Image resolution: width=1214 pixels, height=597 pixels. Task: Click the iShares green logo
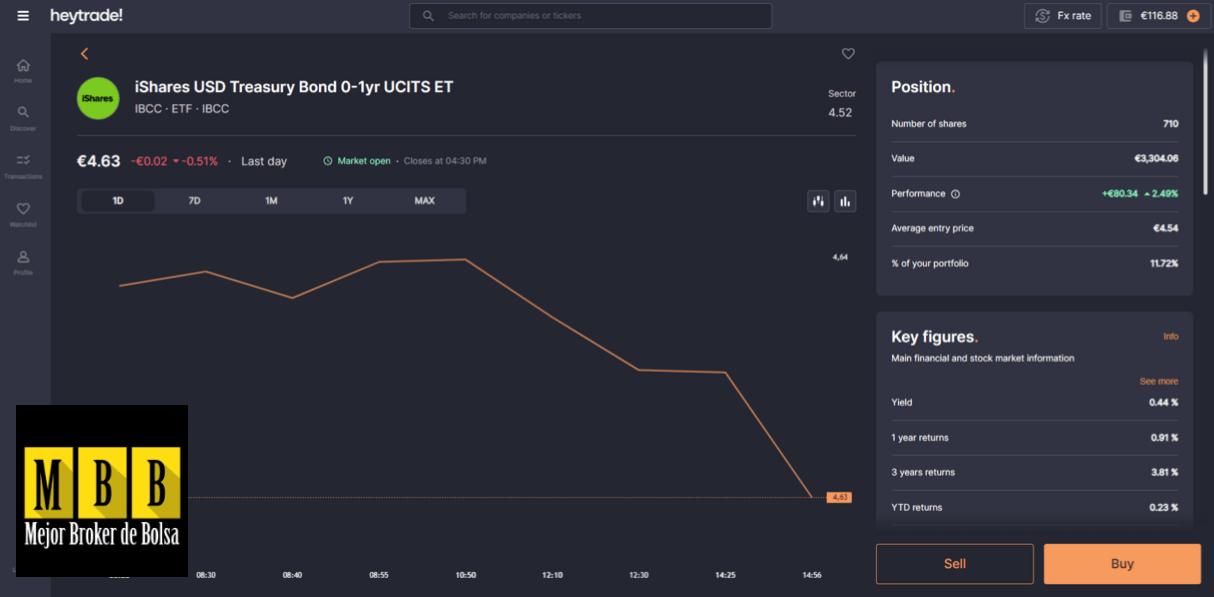tap(98, 98)
